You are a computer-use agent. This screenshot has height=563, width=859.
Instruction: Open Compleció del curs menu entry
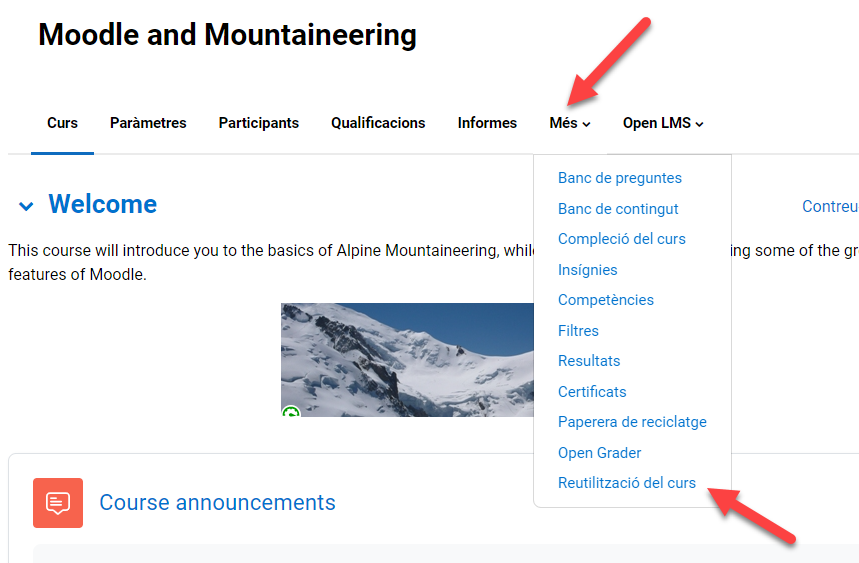tap(622, 239)
